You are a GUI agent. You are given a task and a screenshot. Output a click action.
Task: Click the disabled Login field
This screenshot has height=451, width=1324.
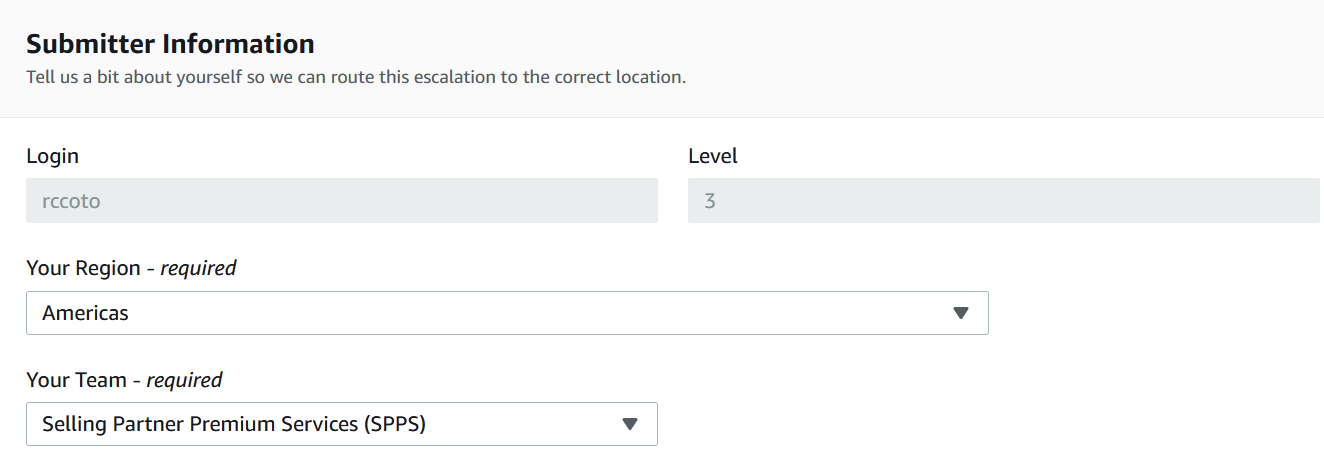[x=342, y=200]
